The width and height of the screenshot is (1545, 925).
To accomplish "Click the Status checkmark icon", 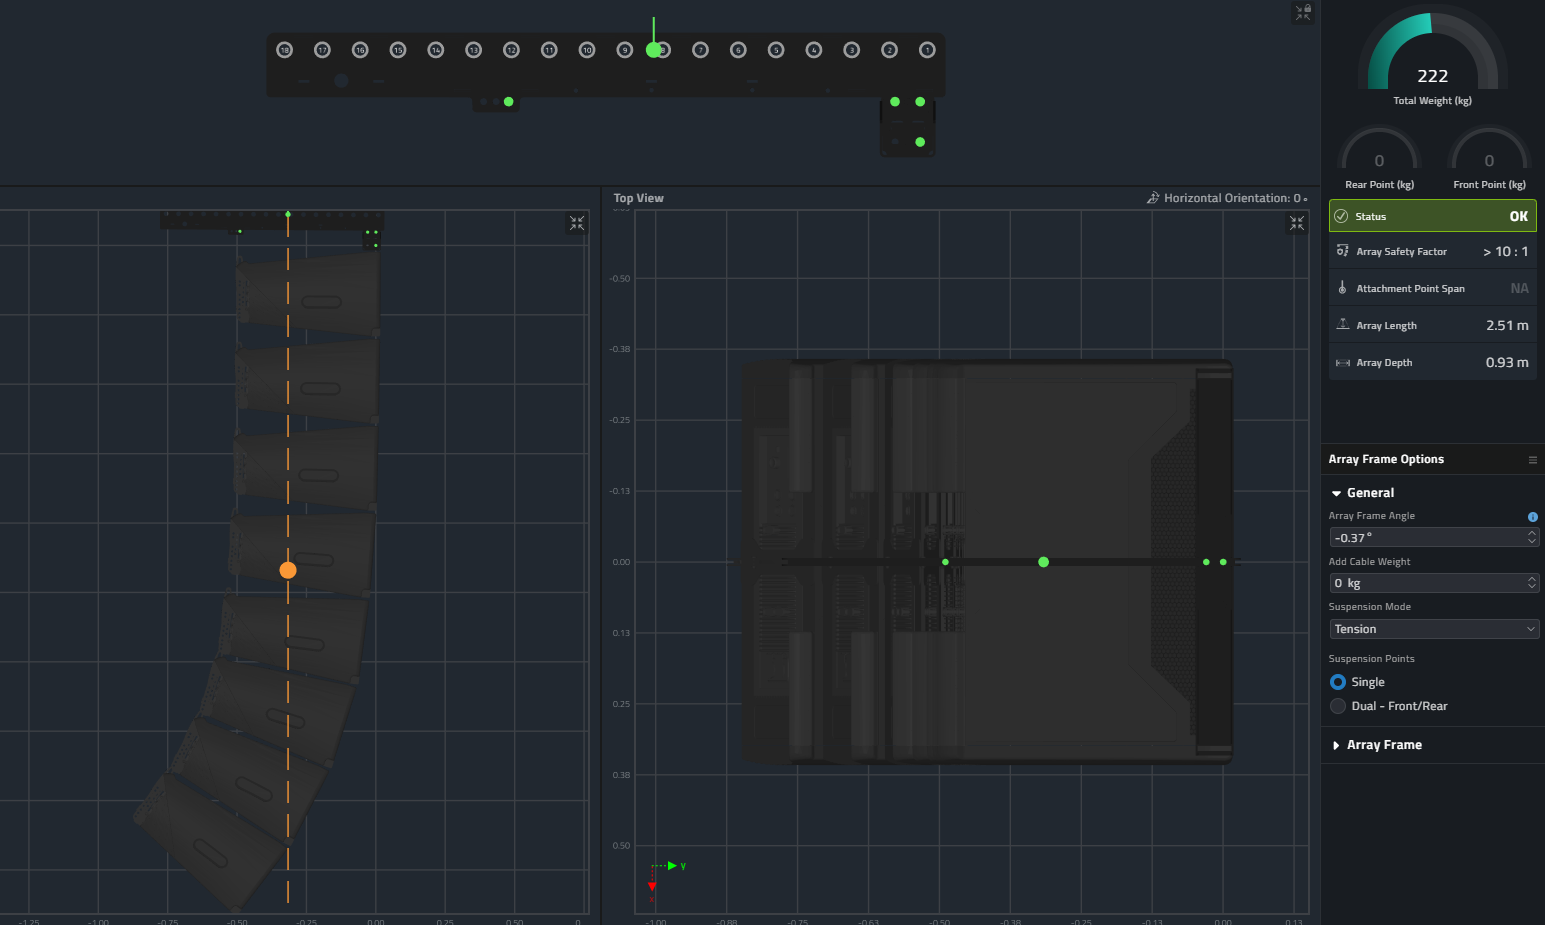I will pyautogui.click(x=1342, y=216).
